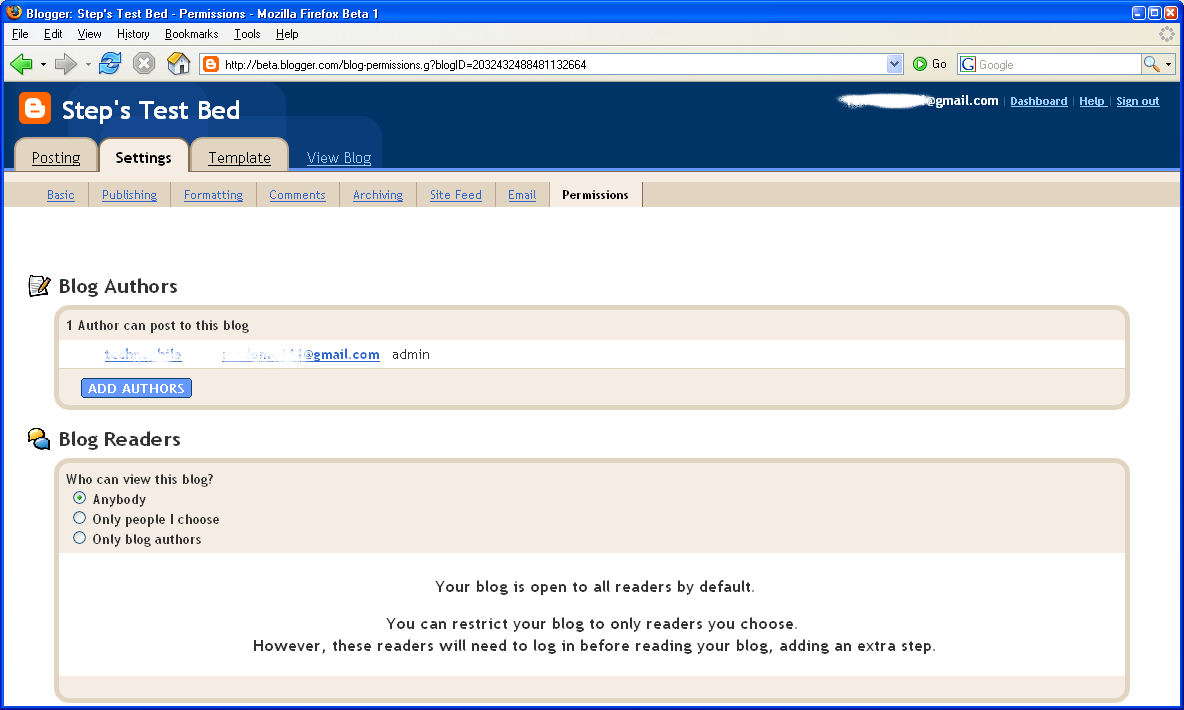This screenshot has width=1184, height=710.
Task: Click the Firefox icon in the title bar
Action: point(14,12)
